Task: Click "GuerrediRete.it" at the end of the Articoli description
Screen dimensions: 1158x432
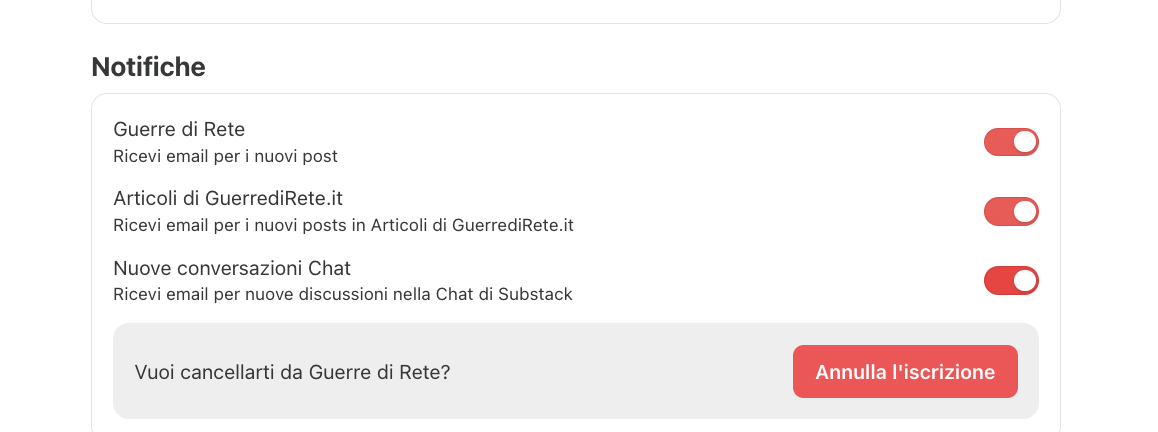Action: pyautogui.click(x=513, y=225)
